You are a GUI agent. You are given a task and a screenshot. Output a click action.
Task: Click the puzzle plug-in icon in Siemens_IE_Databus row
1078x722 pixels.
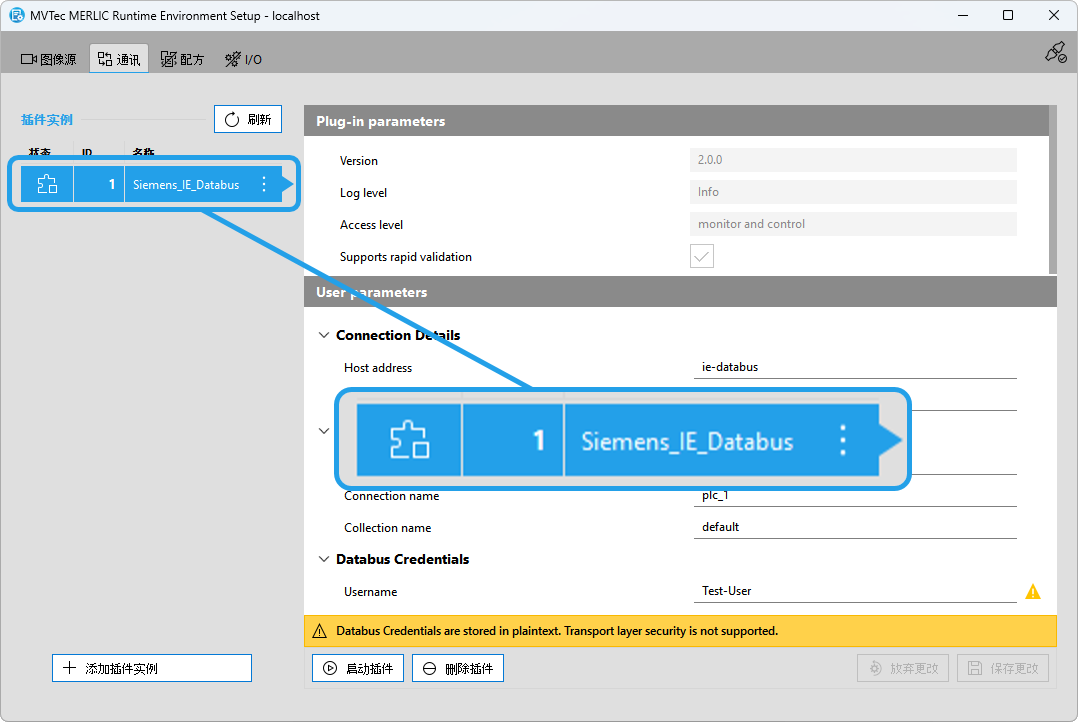(x=47, y=184)
